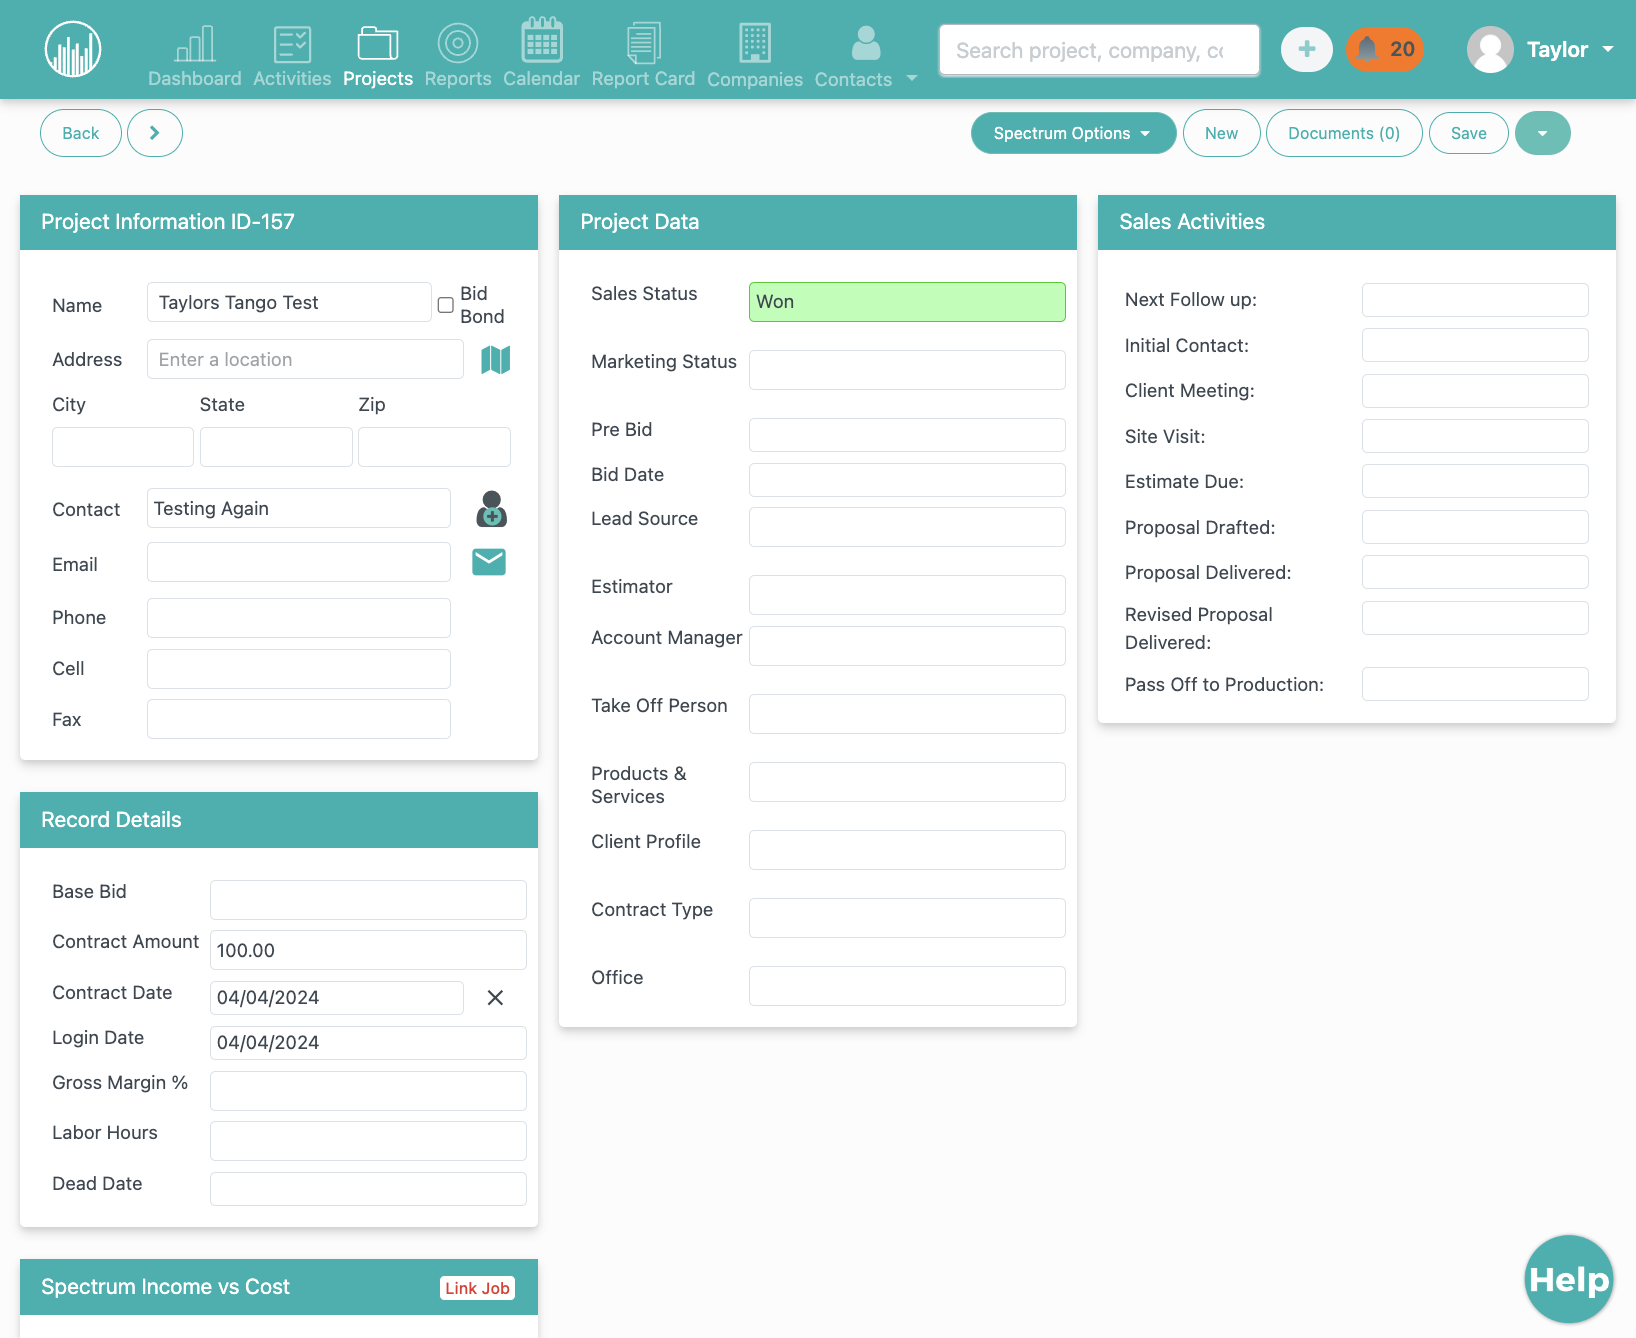
Task: Click the Gross Margin % field
Action: tap(368, 1091)
